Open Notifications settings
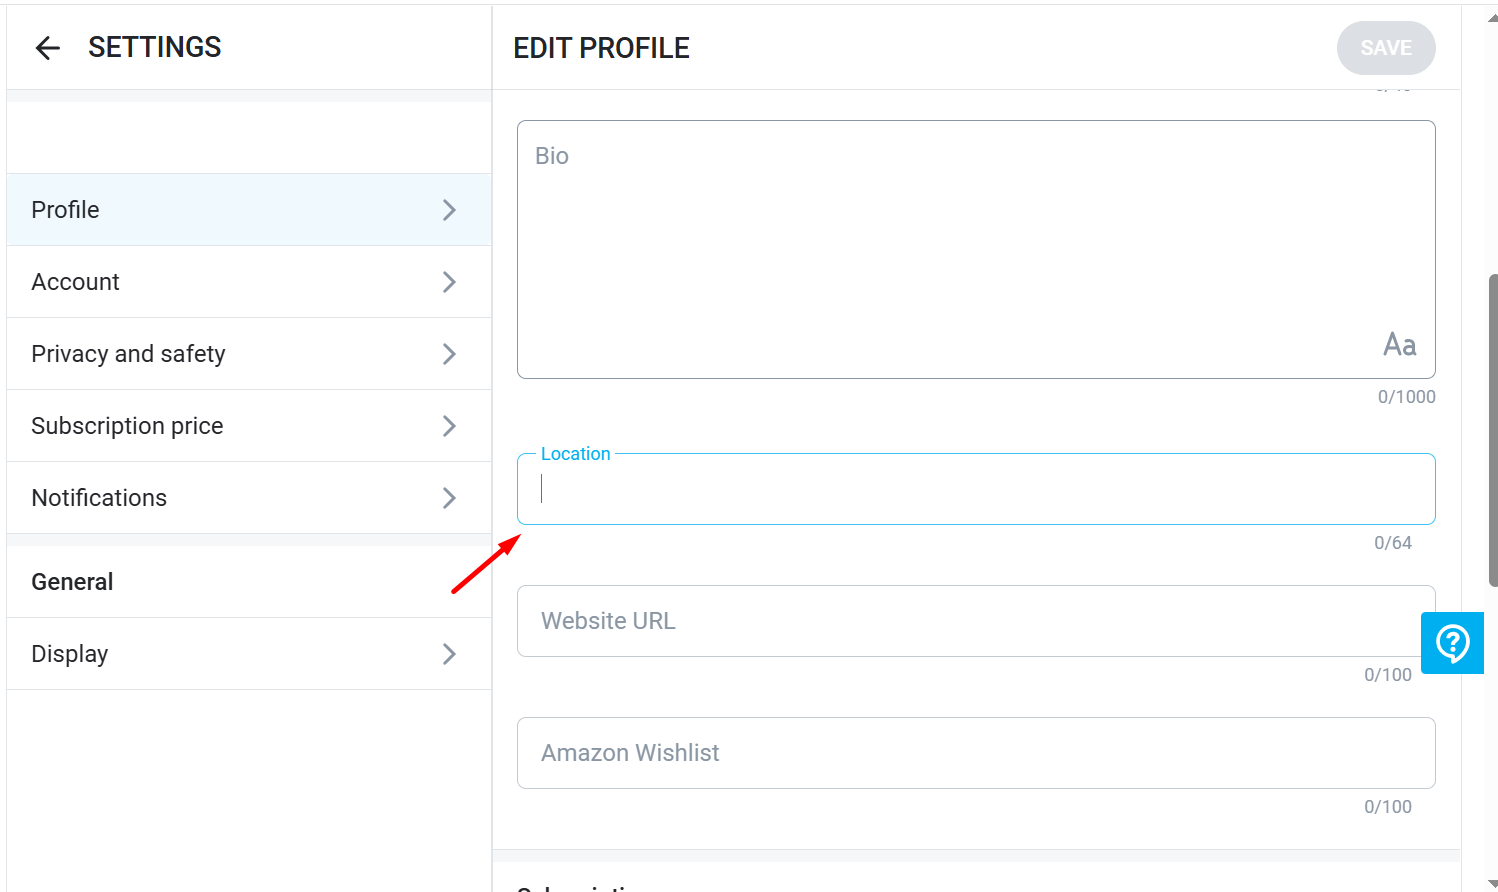Viewport: 1498px width, 892px height. [249, 498]
